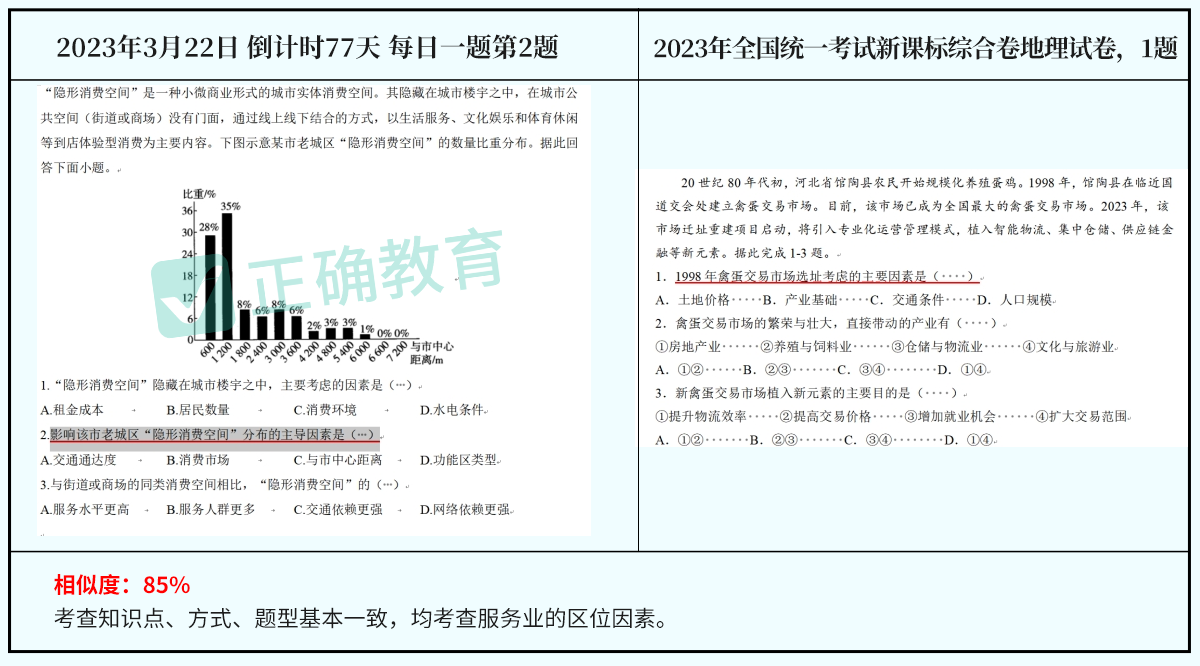Screen dimensions: 1200x666
Task: Select 'C. ③④' under right question 3
Action: 869,440
